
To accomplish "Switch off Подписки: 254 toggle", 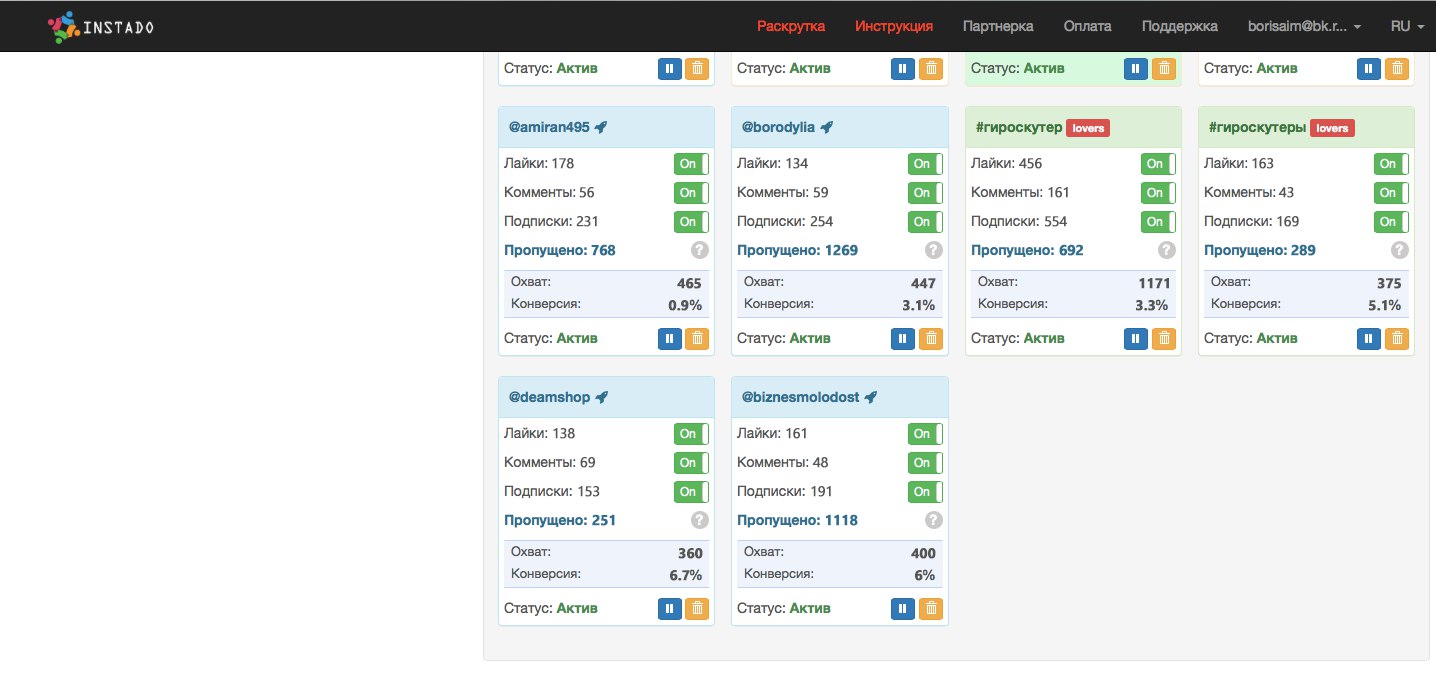I will click(x=925, y=222).
